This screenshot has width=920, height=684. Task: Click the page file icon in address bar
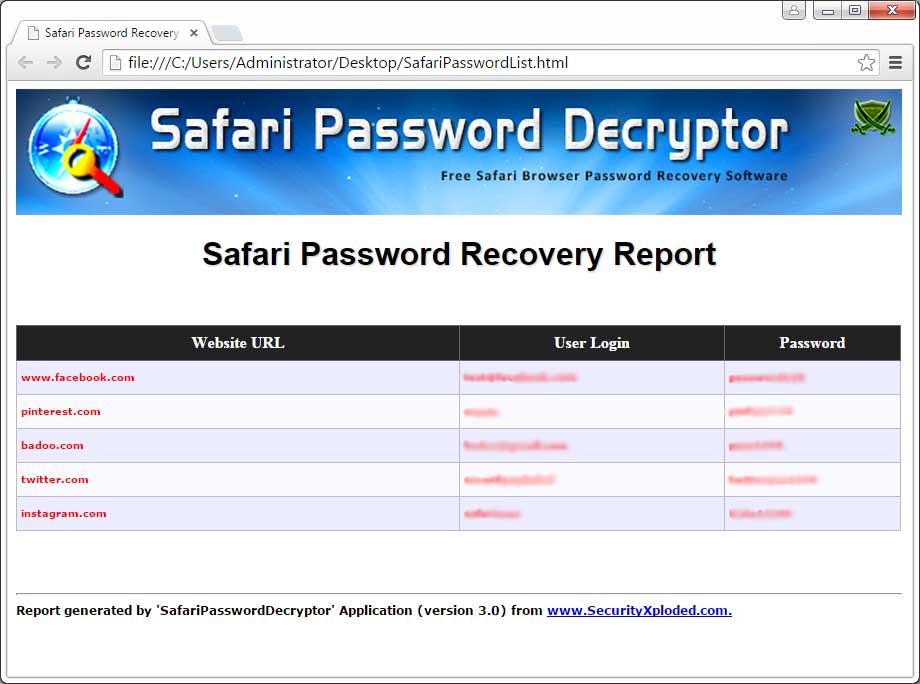pos(116,63)
